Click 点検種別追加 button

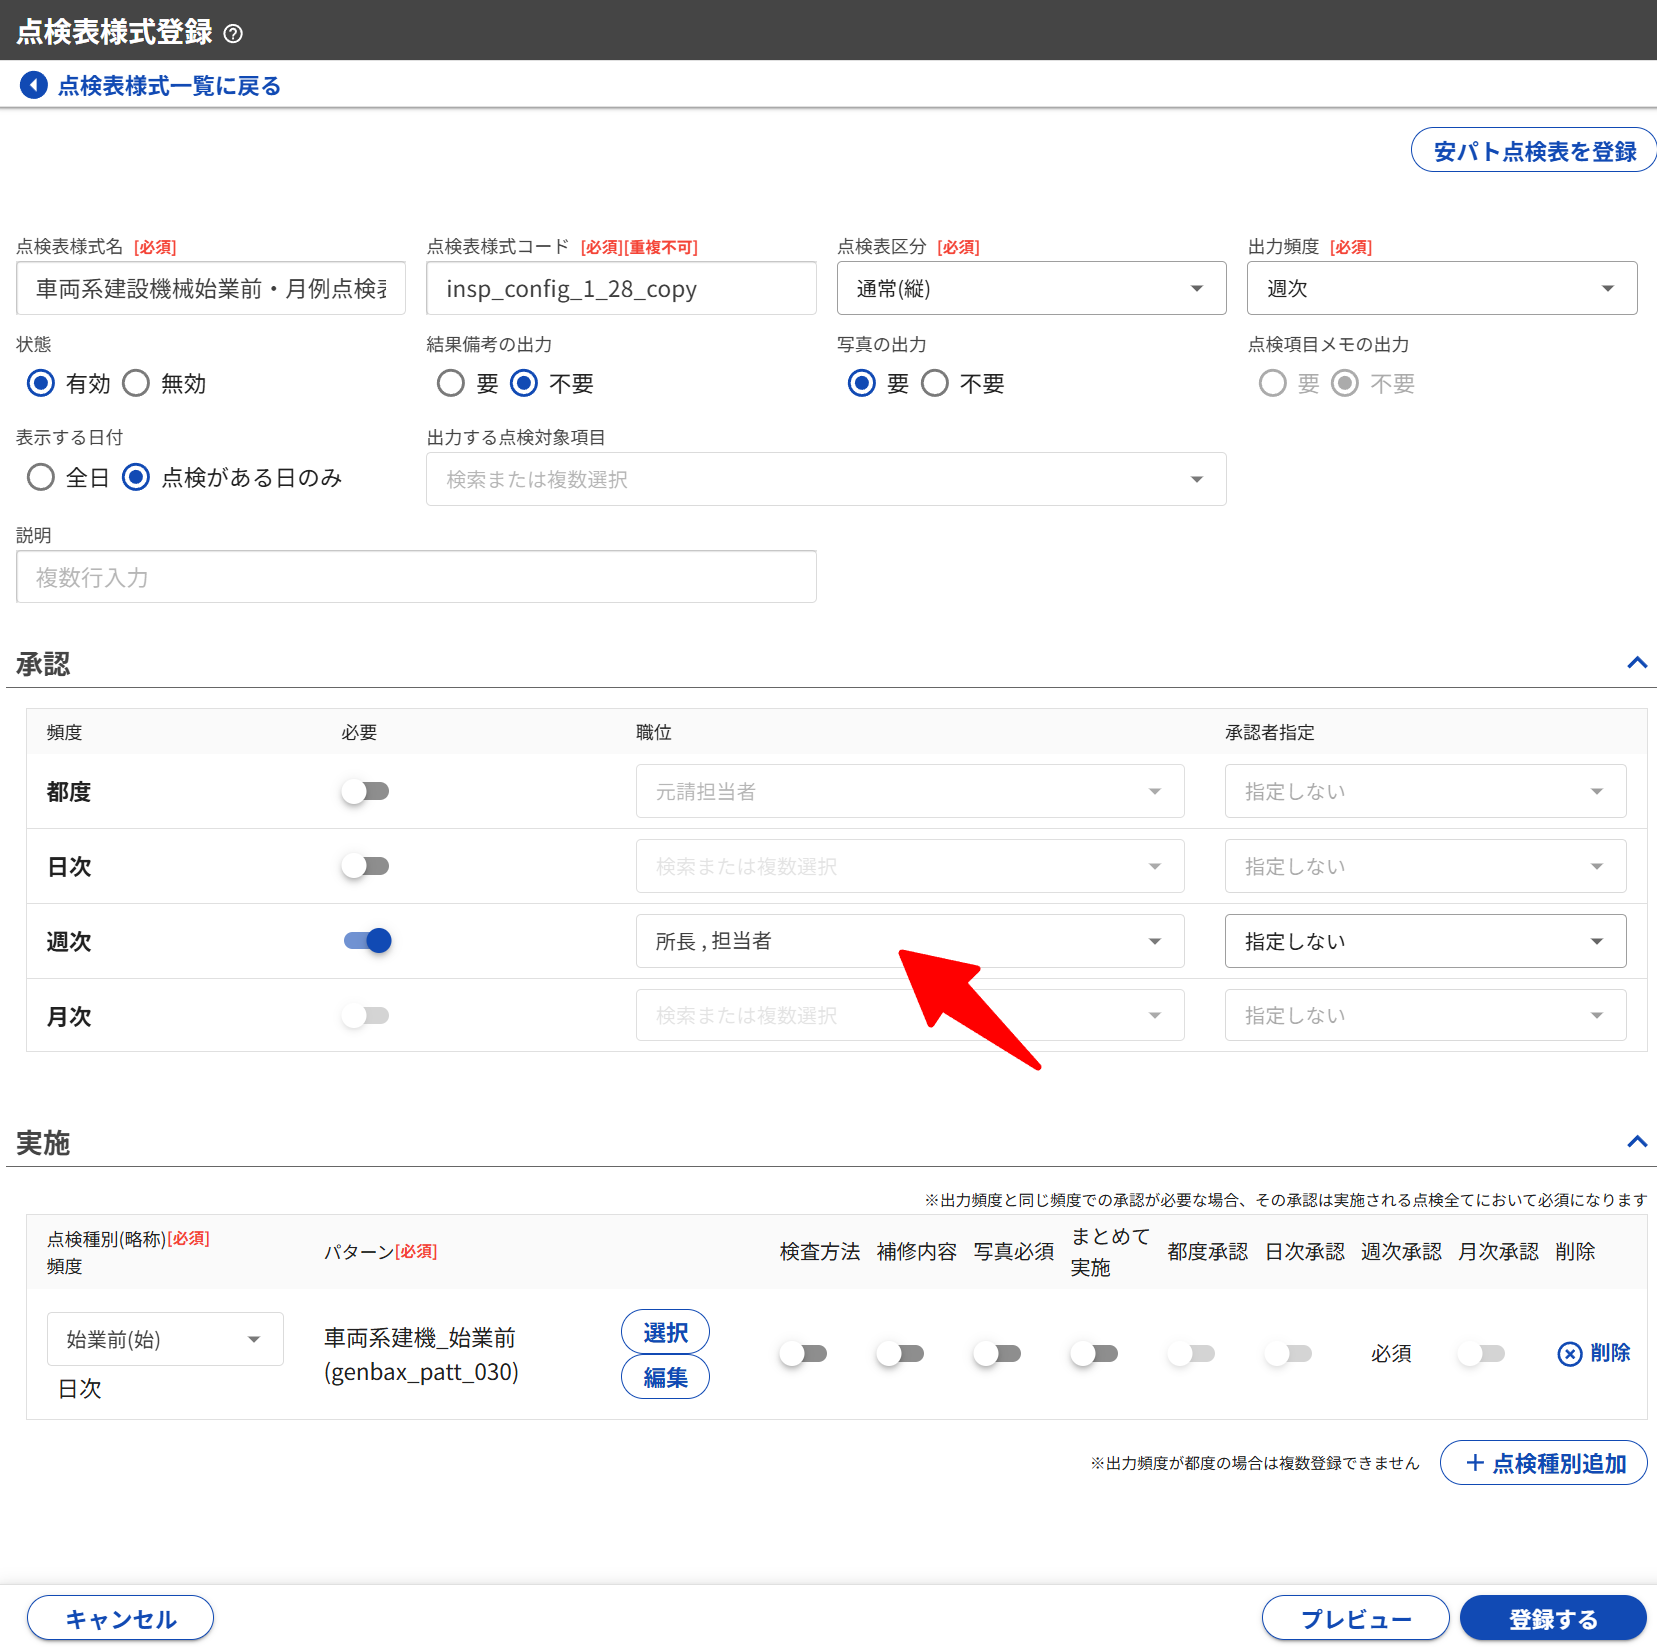(1544, 1463)
